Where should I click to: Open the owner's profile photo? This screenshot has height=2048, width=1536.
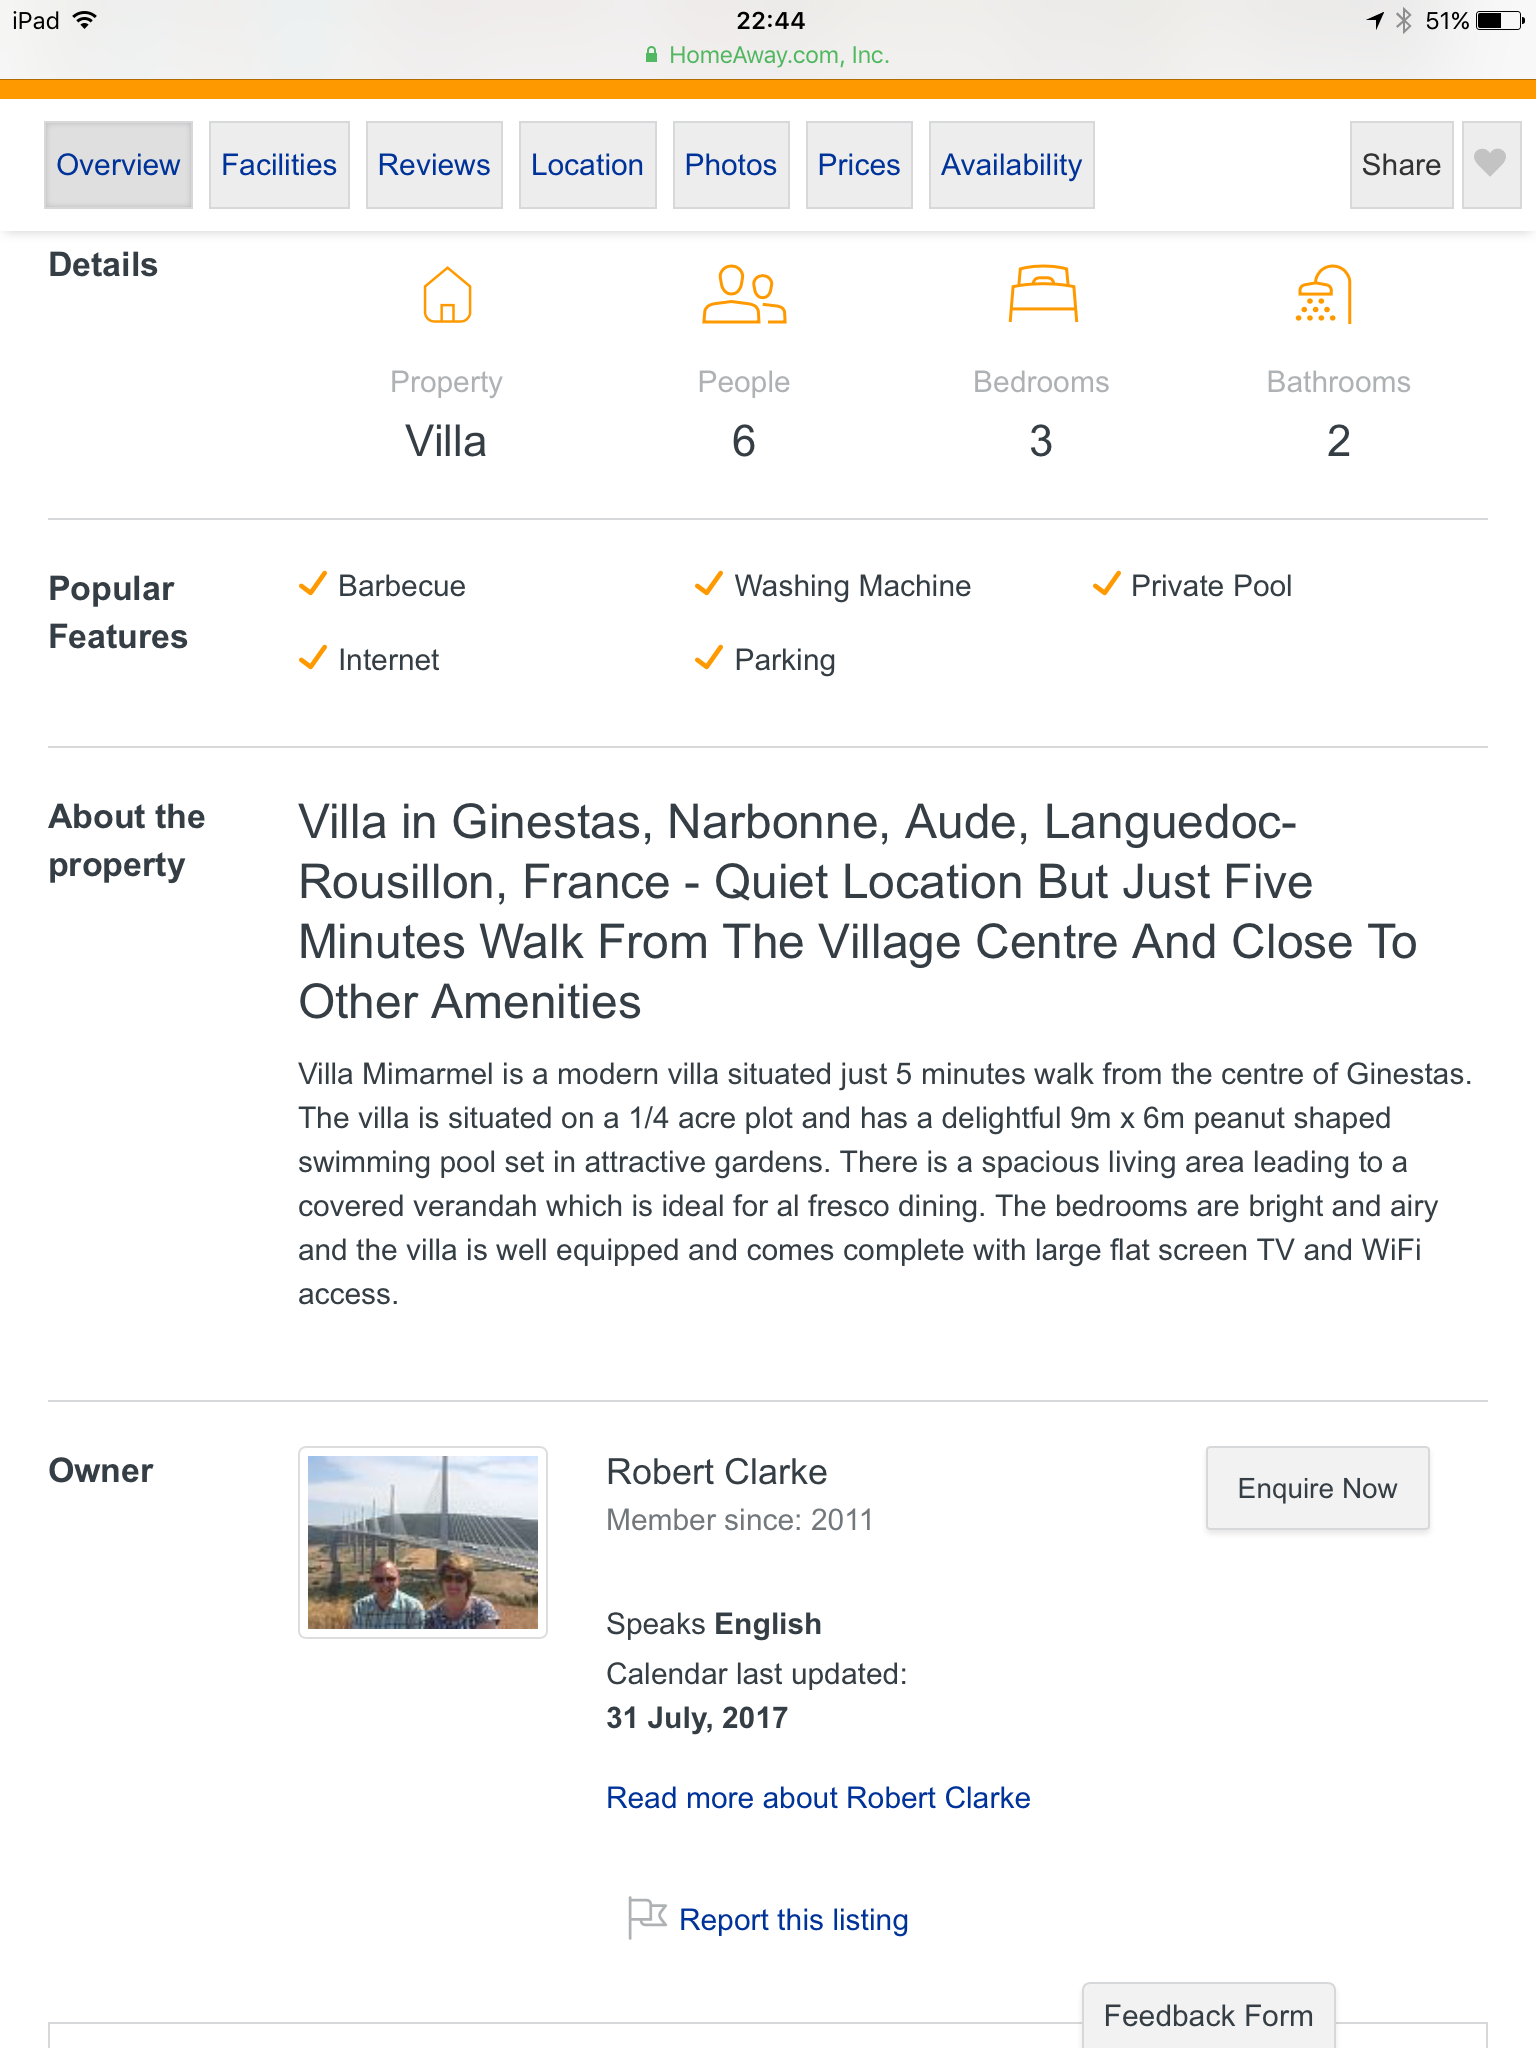(x=423, y=1542)
